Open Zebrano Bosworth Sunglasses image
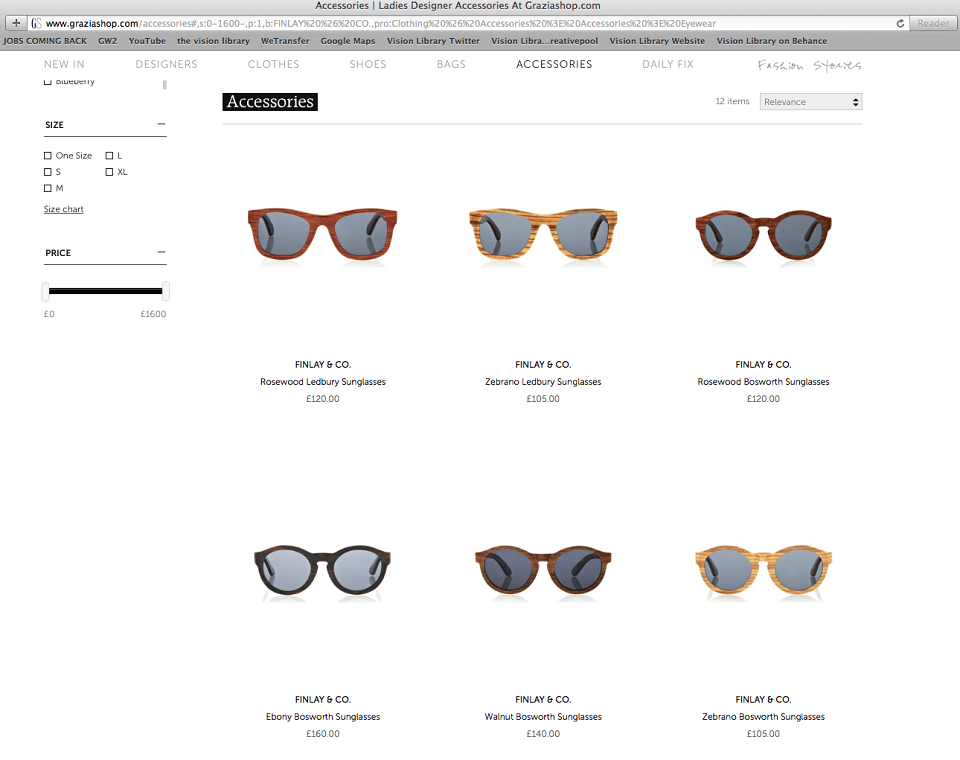 coord(763,571)
